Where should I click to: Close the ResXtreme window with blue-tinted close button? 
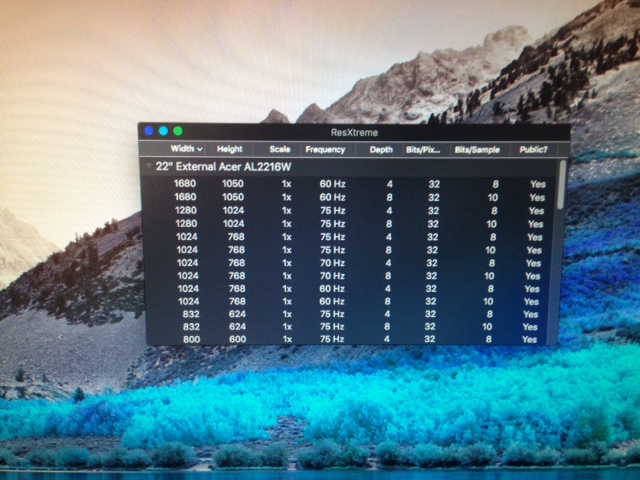[149, 131]
